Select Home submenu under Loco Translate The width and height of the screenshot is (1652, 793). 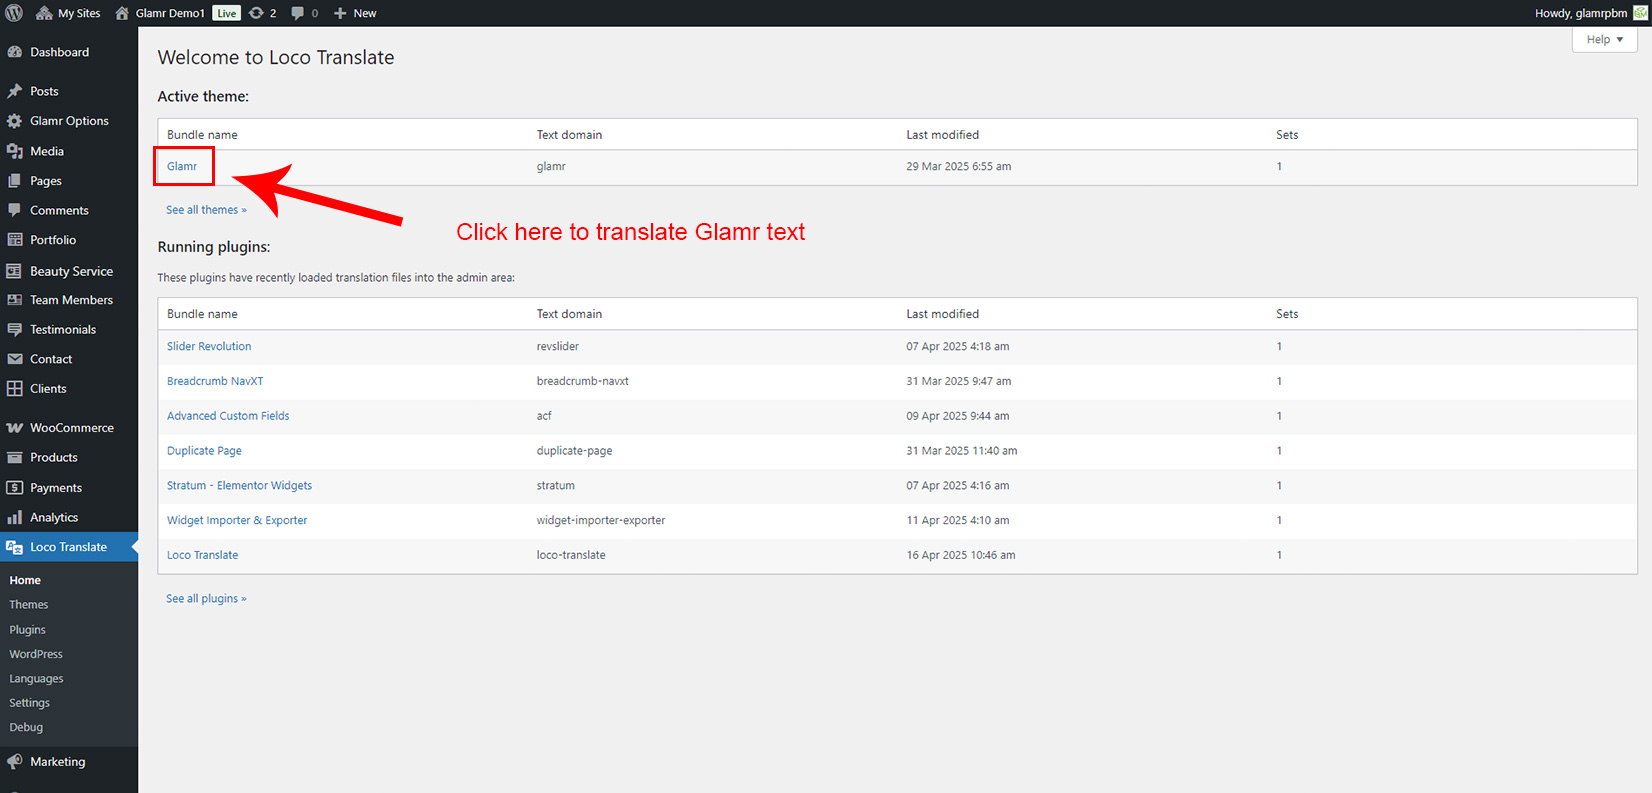pos(25,580)
